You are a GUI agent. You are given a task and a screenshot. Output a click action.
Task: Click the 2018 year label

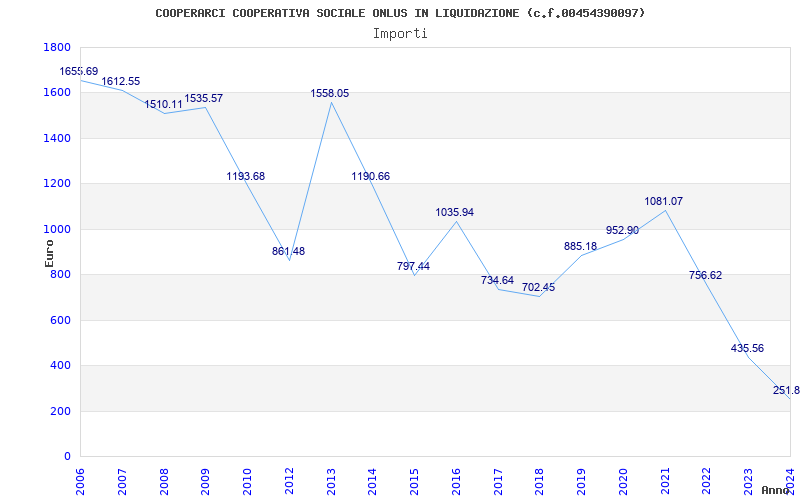click(x=540, y=482)
